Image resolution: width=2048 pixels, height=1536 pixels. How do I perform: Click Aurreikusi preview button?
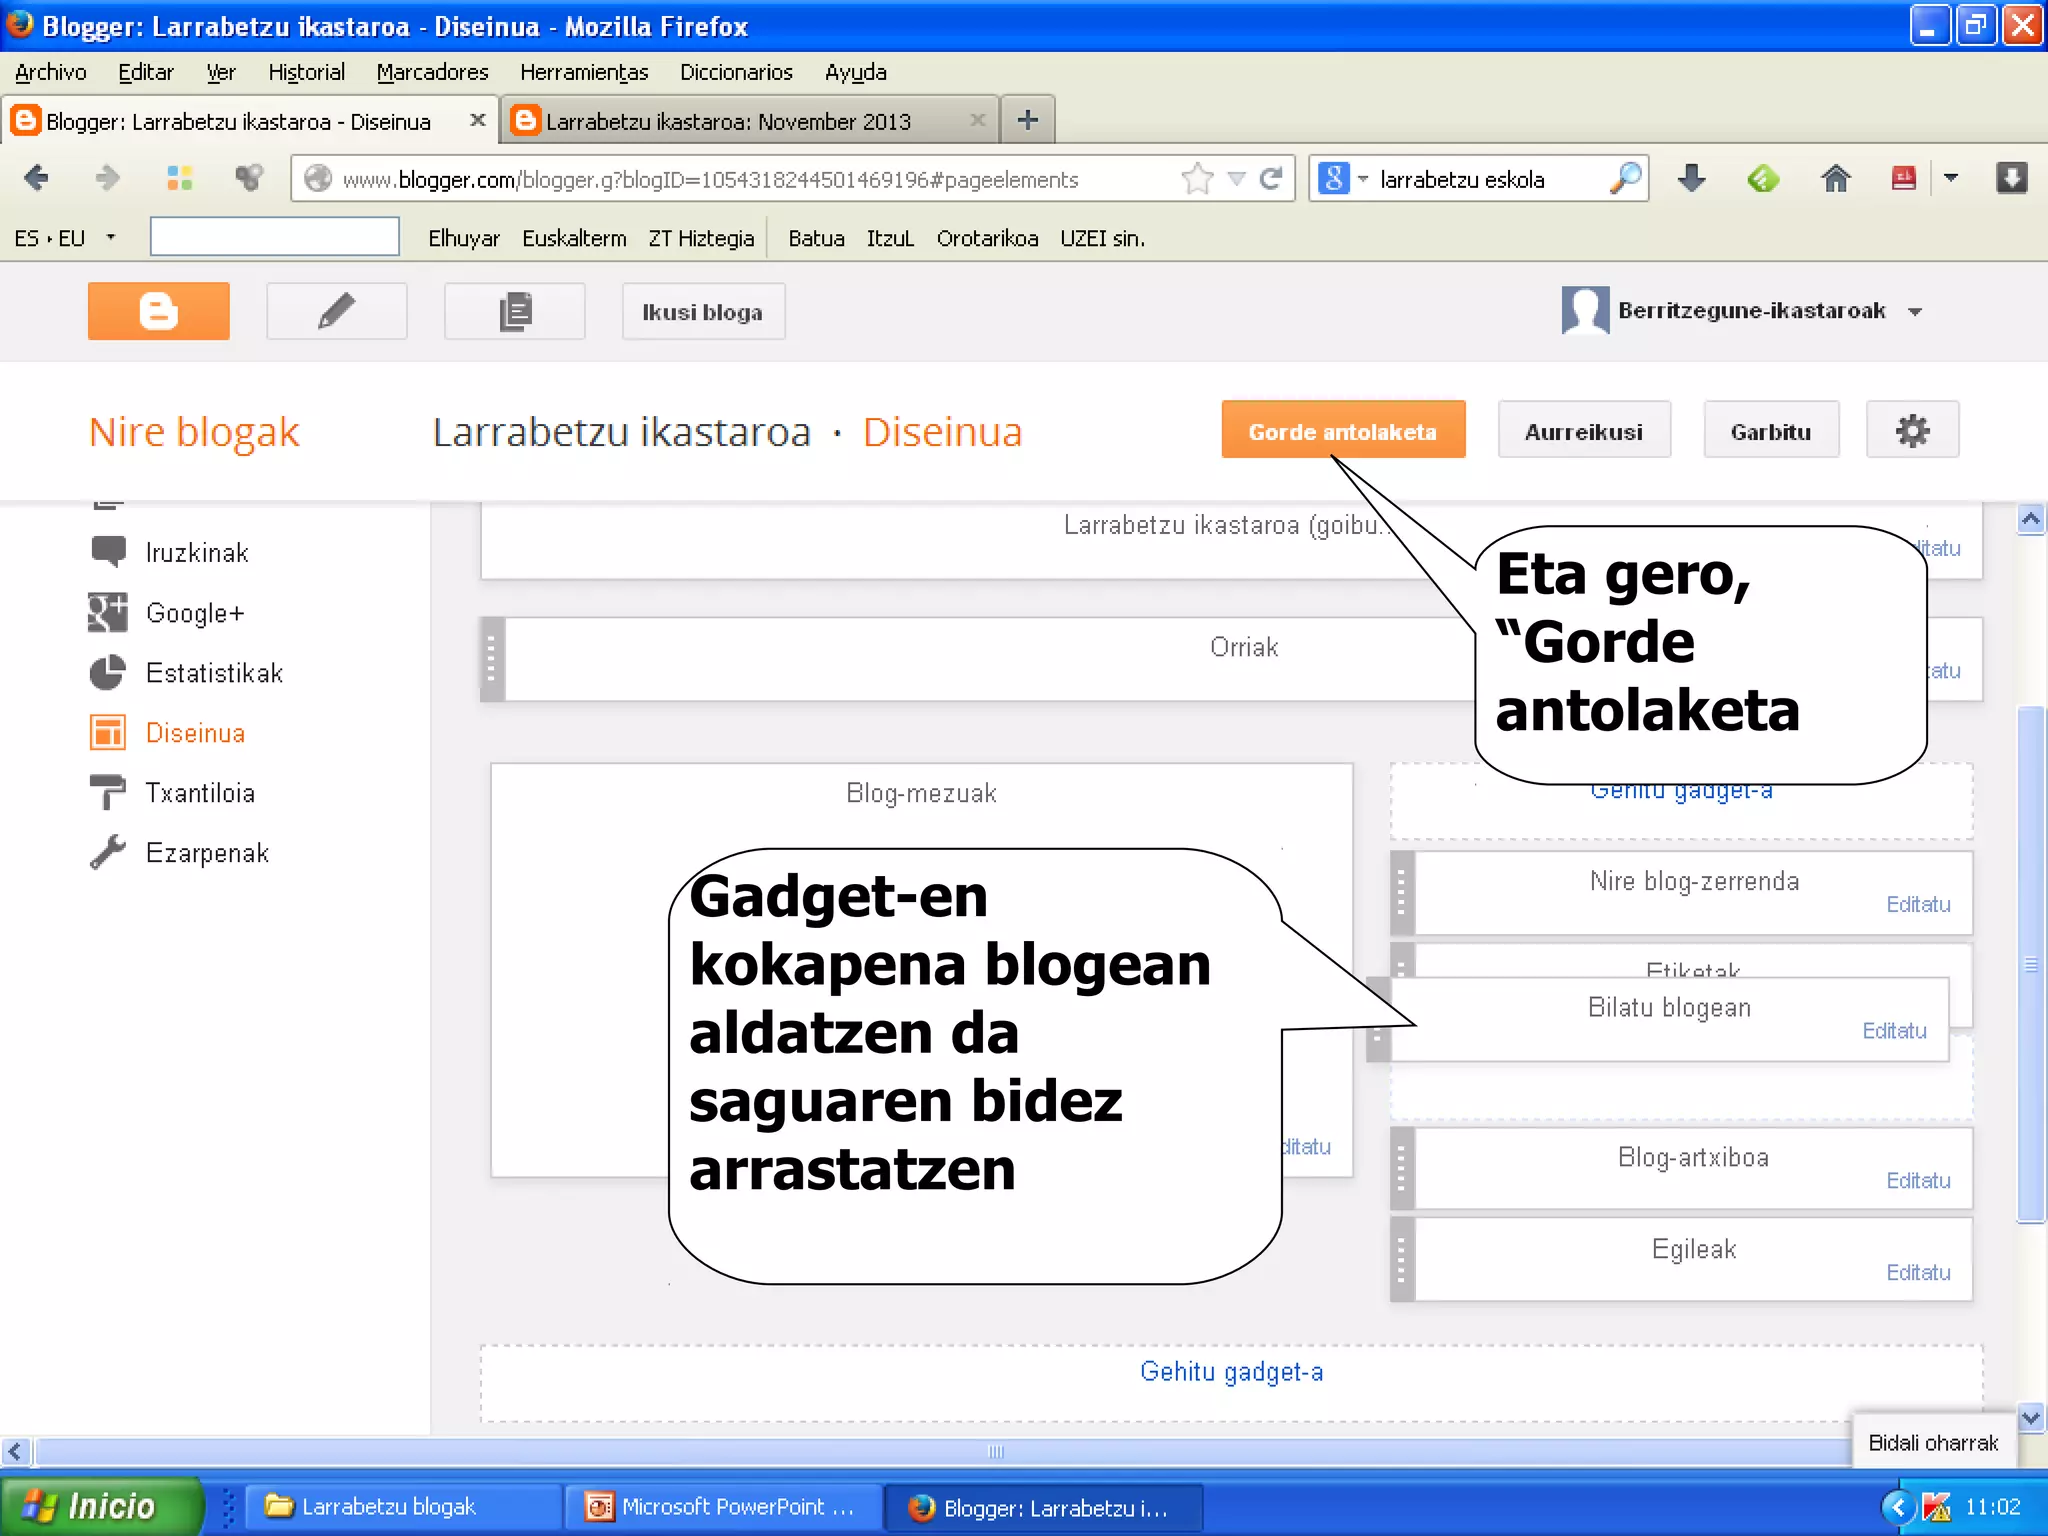(x=1583, y=431)
